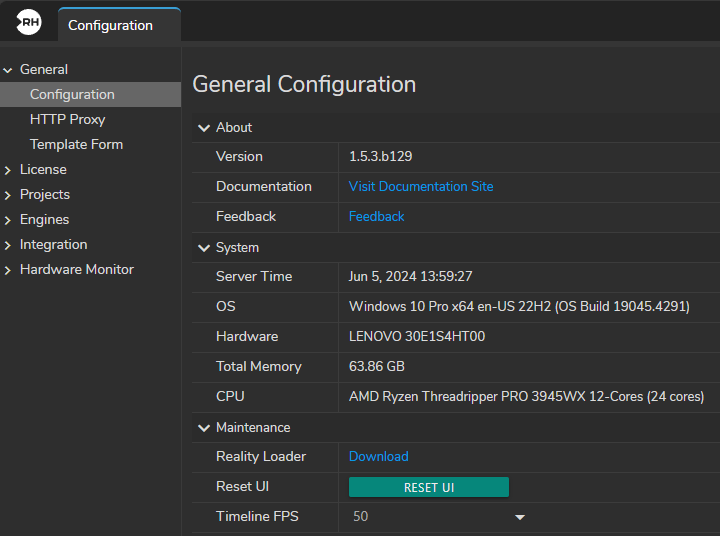Open Template Form page
Viewport: 720px width, 536px height.
pos(76,144)
